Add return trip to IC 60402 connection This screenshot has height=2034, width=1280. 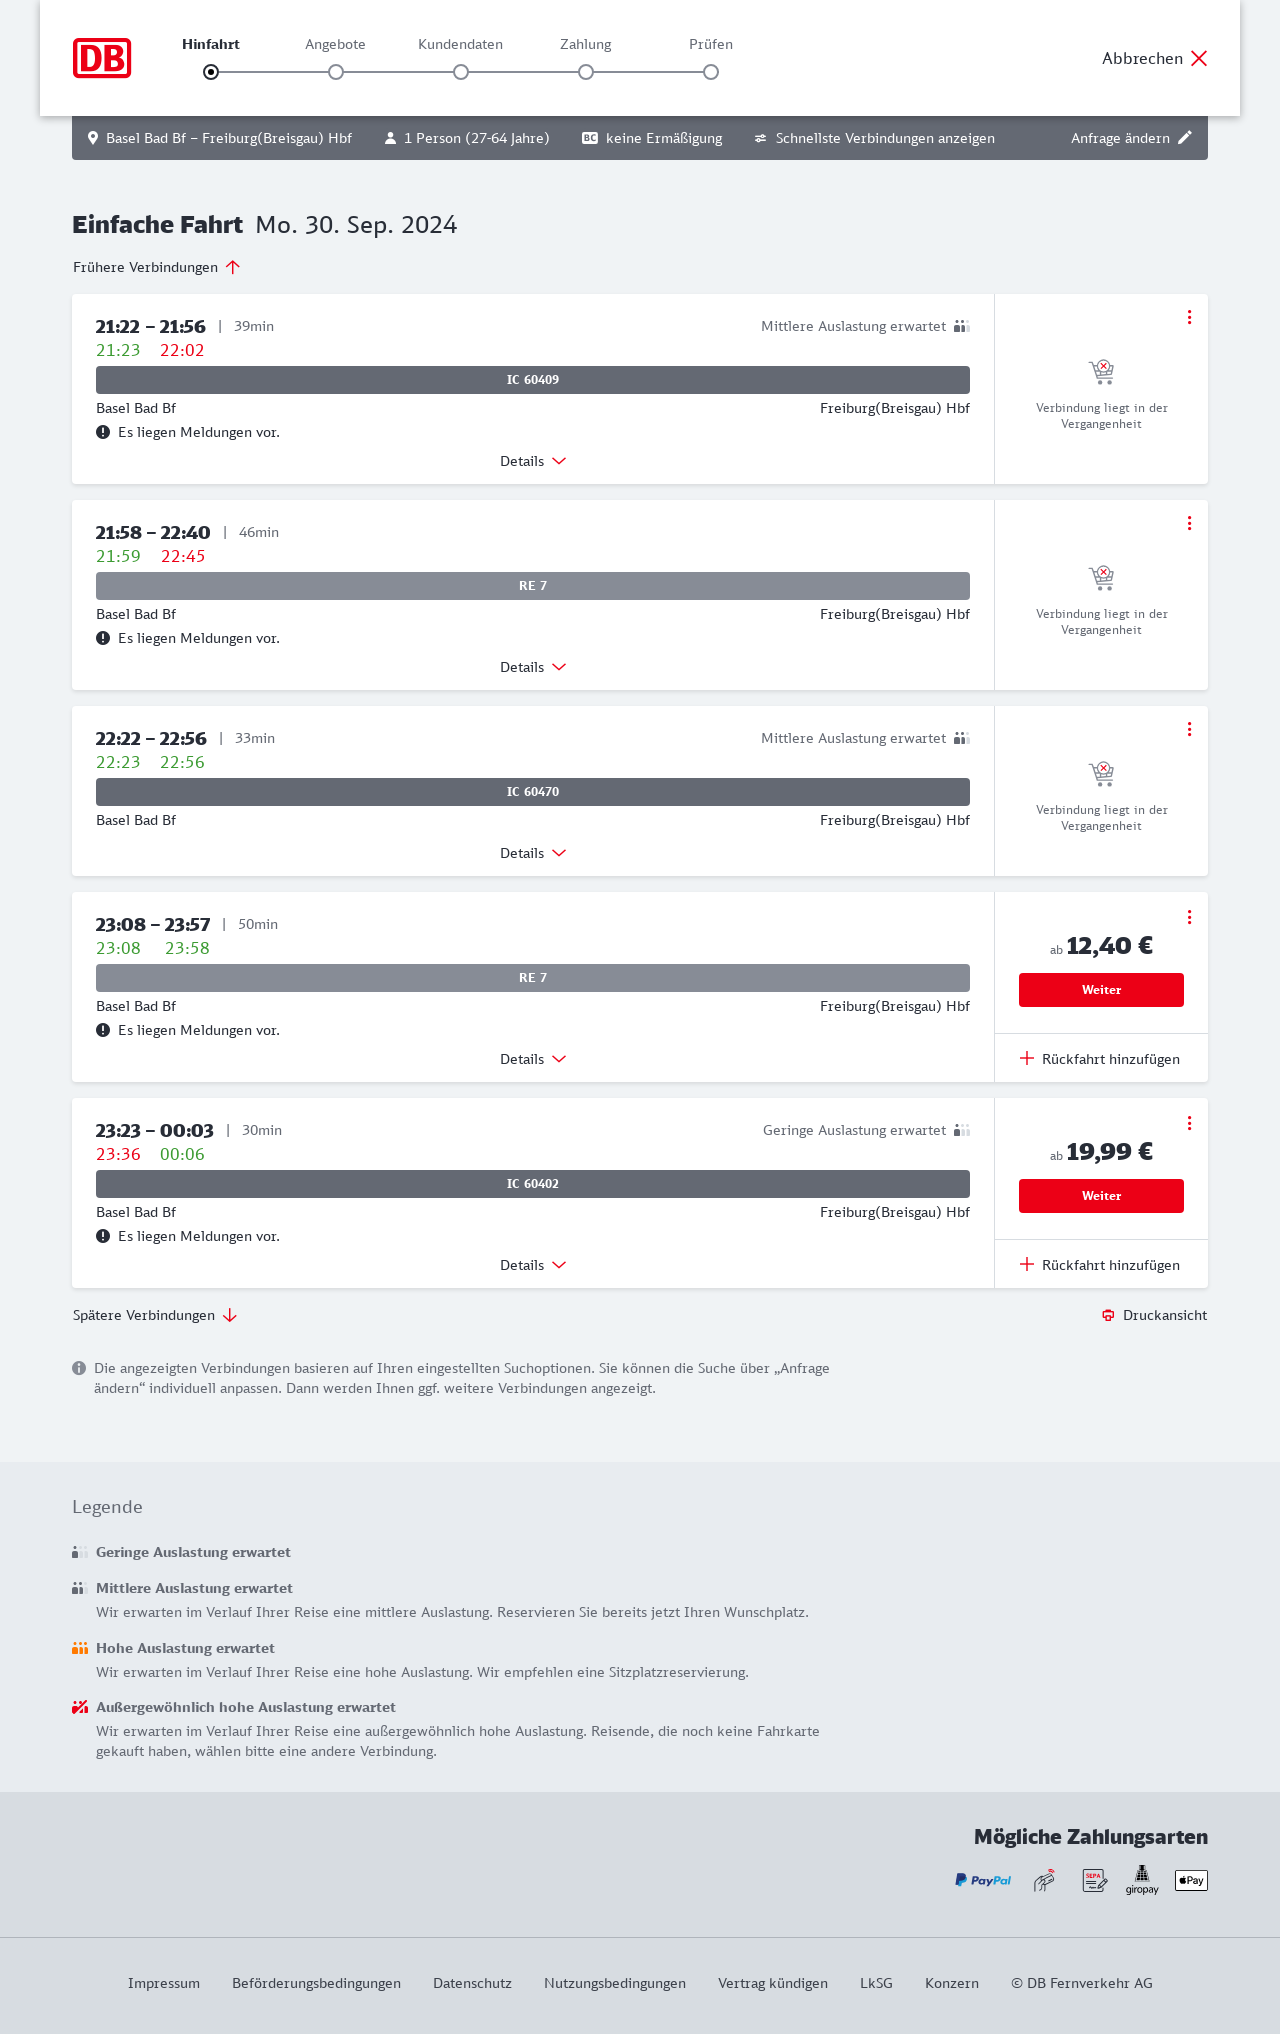[x=1100, y=1265]
